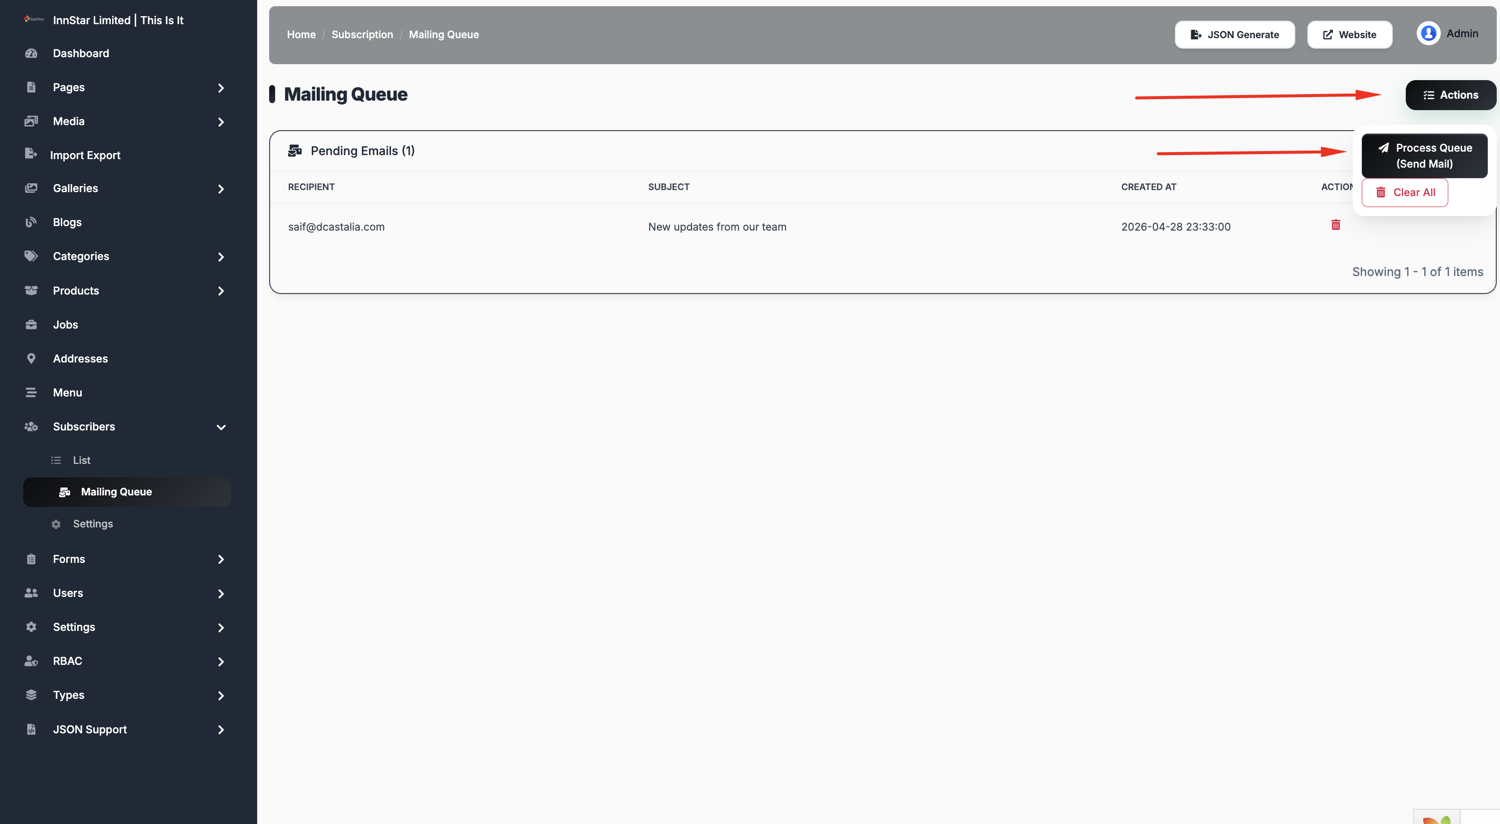Image resolution: width=1500 pixels, height=824 pixels.
Task: Open the Actions dropdown button
Action: pyautogui.click(x=1450, y=95)
